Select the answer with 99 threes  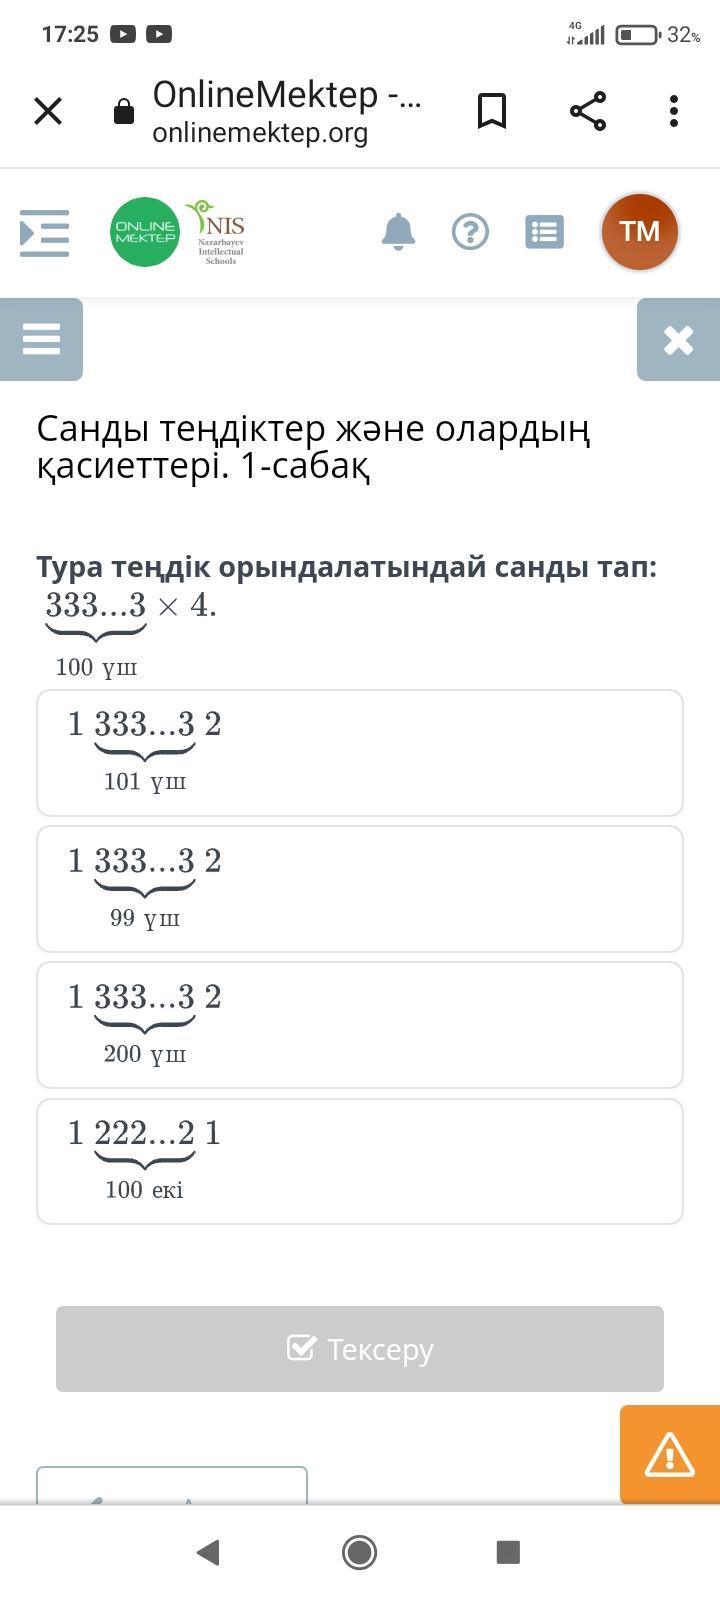pyautogui.click(x=360, y=889)
